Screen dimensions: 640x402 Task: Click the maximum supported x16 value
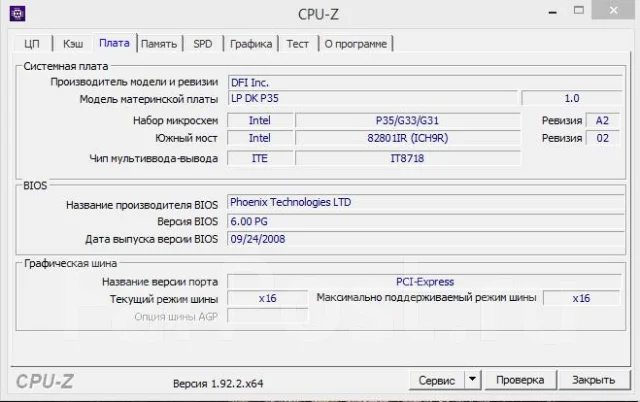coord(581,298)
